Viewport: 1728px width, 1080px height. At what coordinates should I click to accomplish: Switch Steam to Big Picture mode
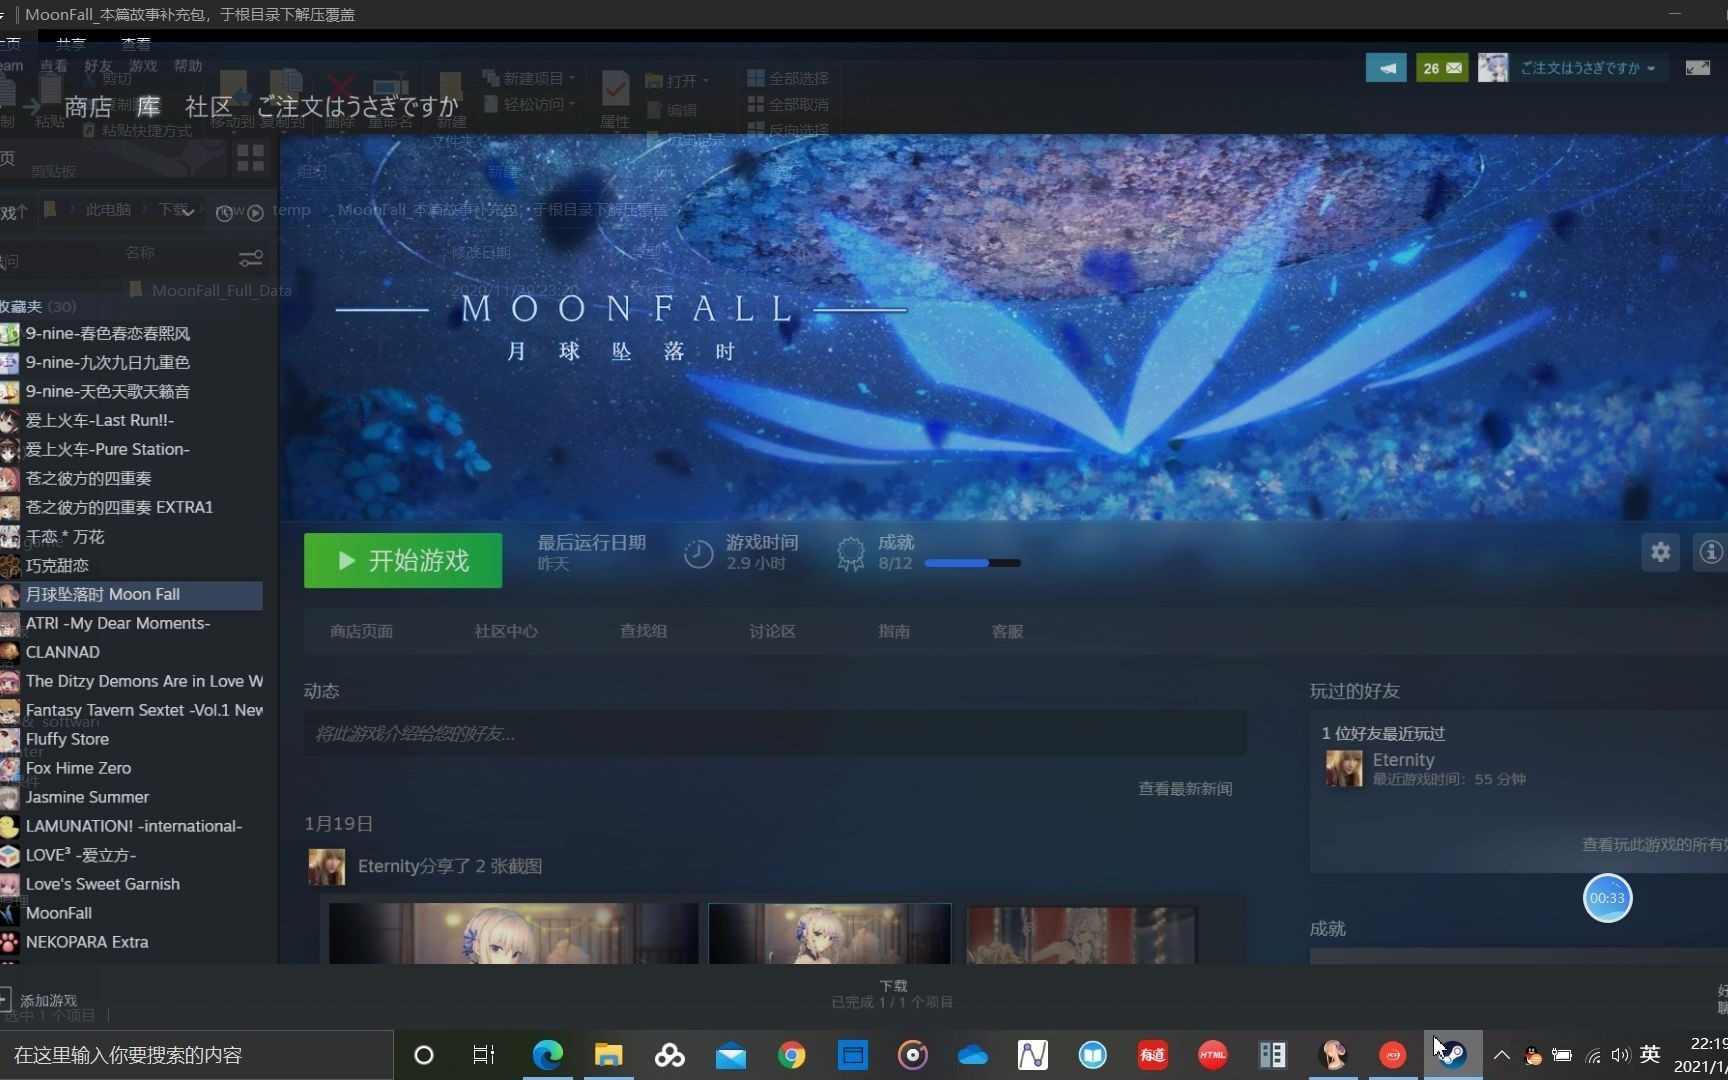(1698, 68)
